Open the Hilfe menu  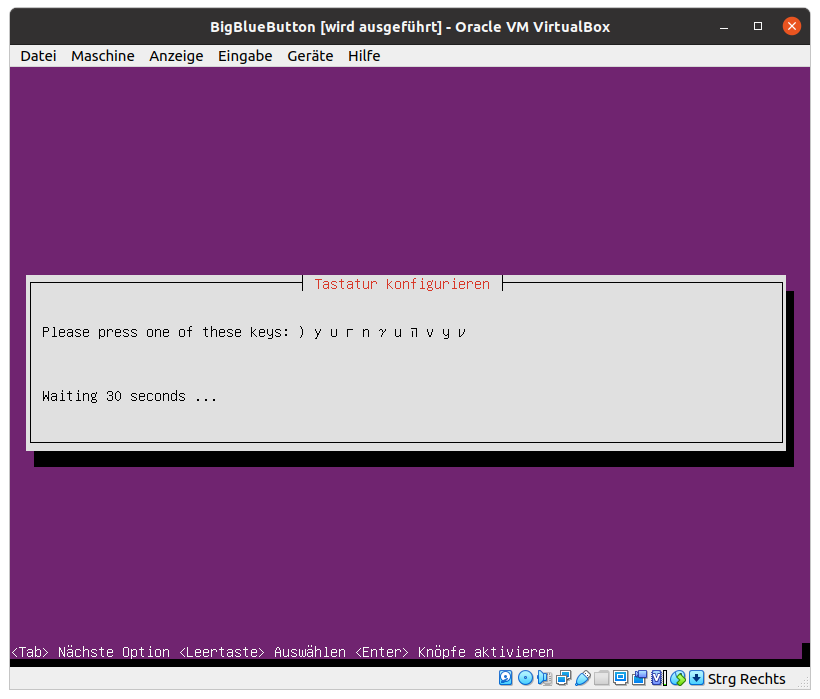pos(364,56)
